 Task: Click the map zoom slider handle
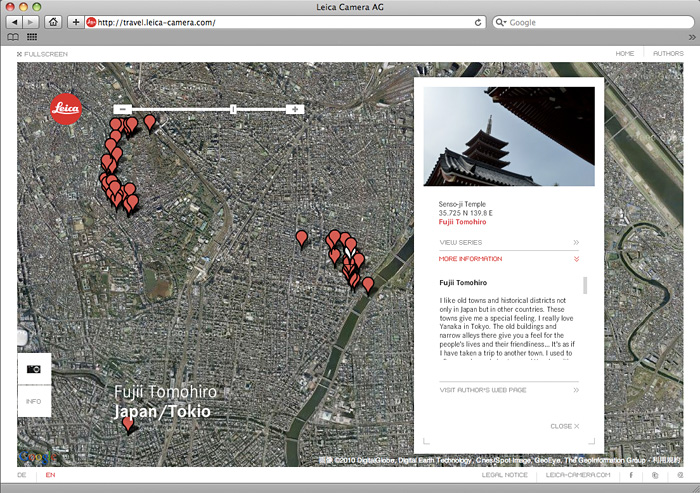click(233, 109)
